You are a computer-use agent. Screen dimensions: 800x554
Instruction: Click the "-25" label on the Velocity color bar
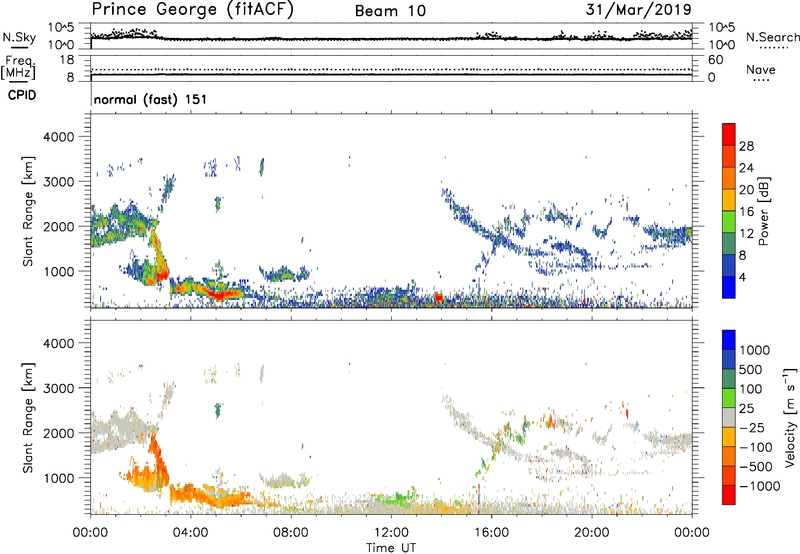[x=752, y=428]
